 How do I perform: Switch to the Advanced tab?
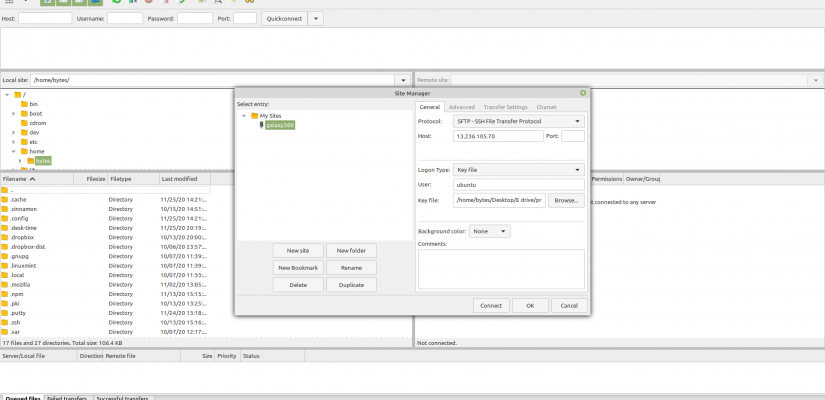(461, 107)
